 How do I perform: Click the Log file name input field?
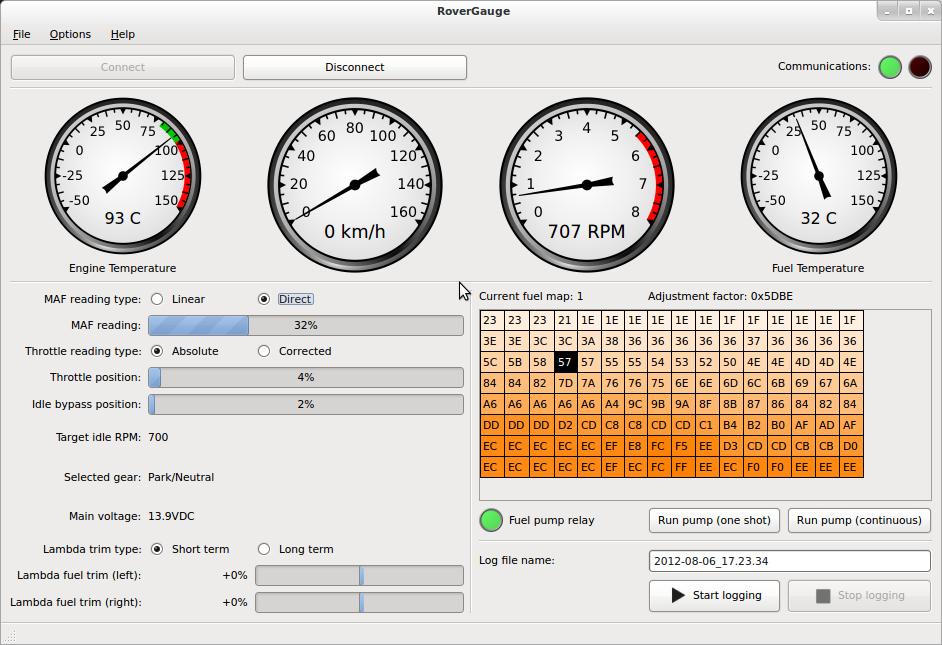[789, 561]
